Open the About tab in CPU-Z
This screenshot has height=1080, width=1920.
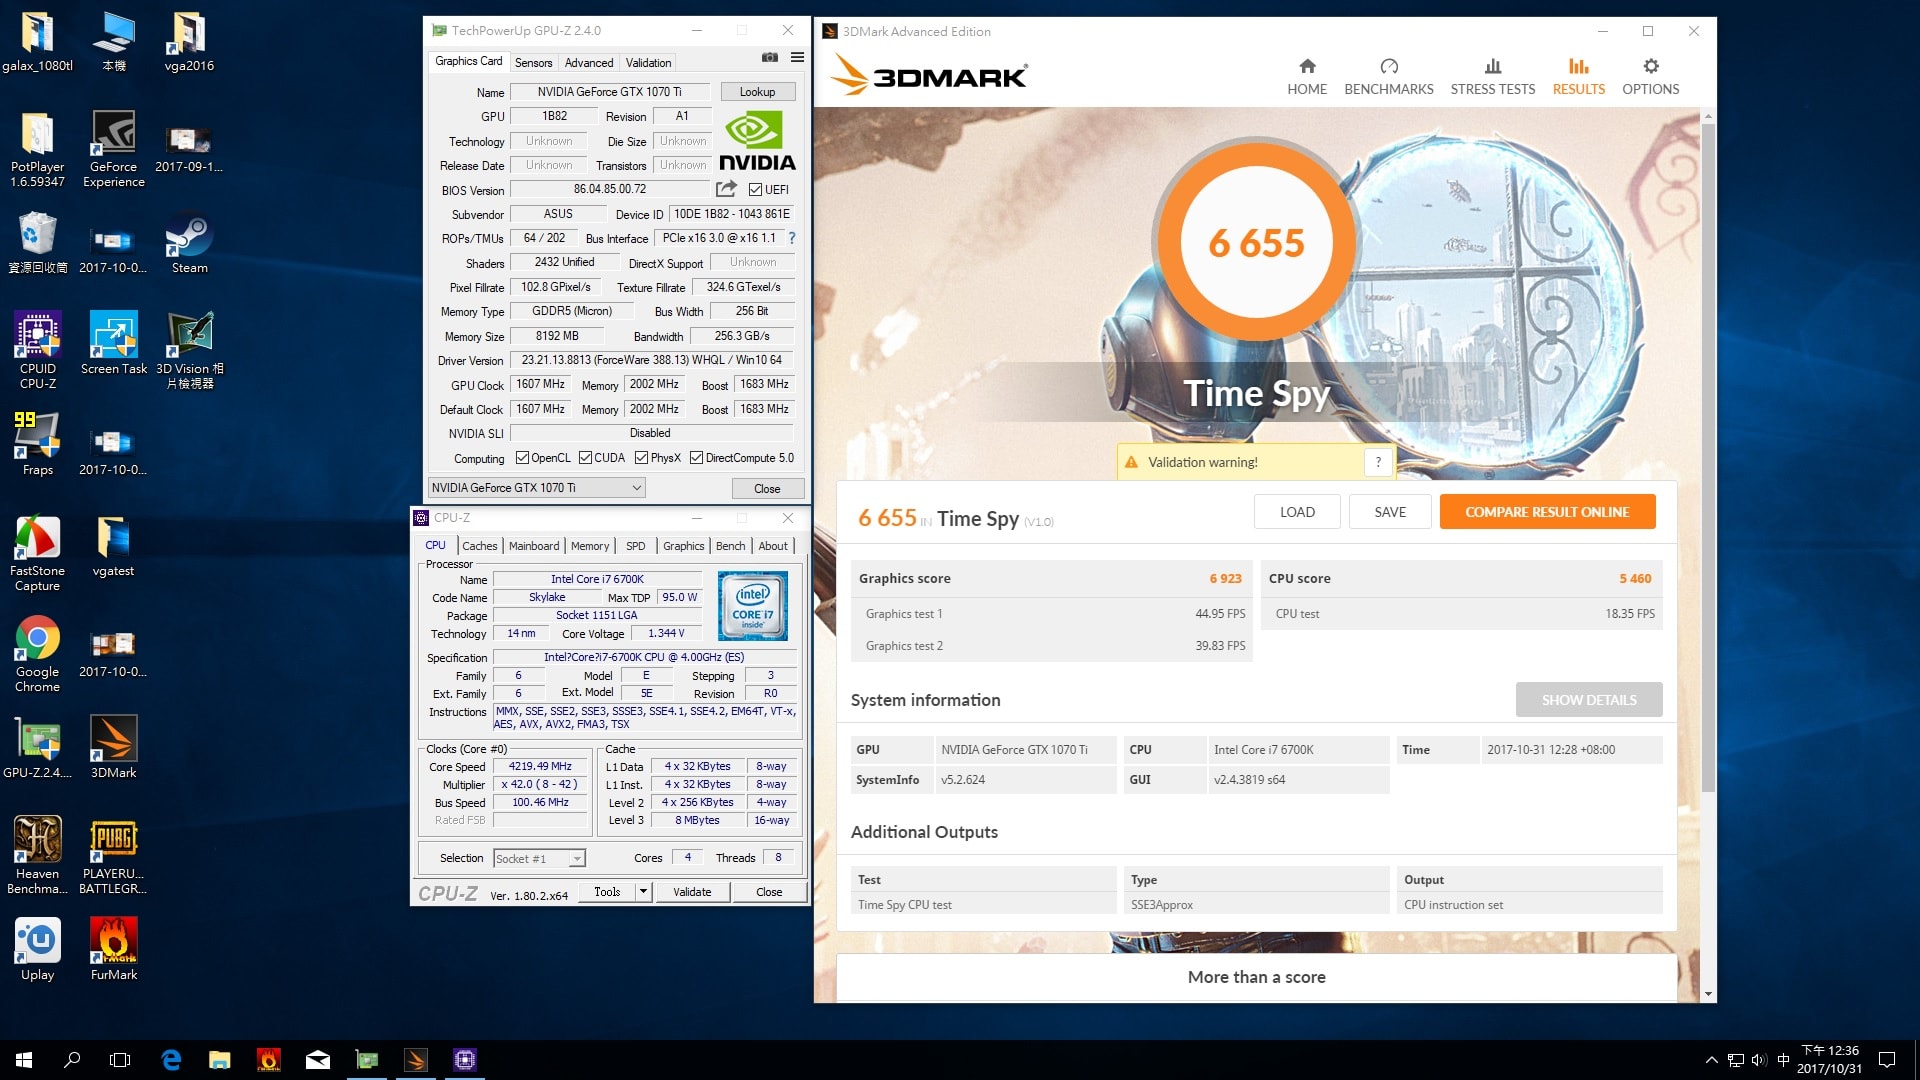(x=773, y=546)
